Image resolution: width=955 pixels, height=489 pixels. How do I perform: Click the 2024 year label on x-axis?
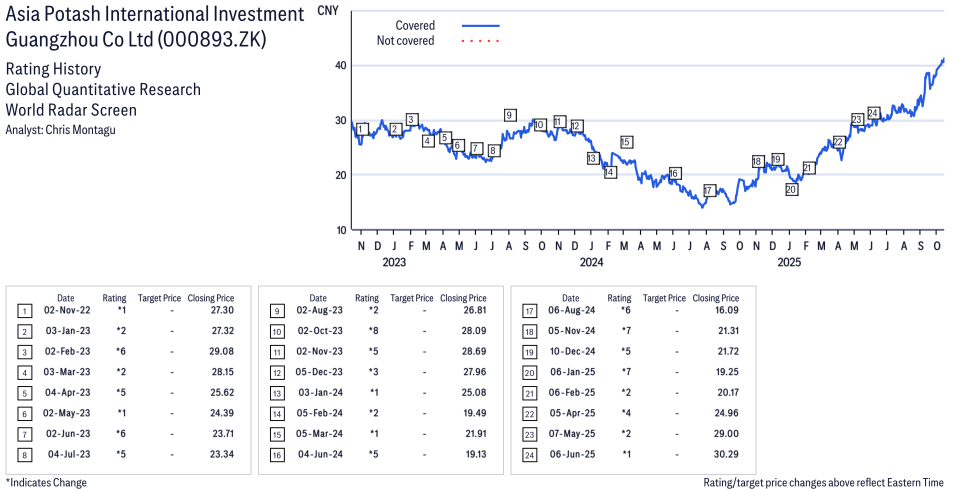591,263
